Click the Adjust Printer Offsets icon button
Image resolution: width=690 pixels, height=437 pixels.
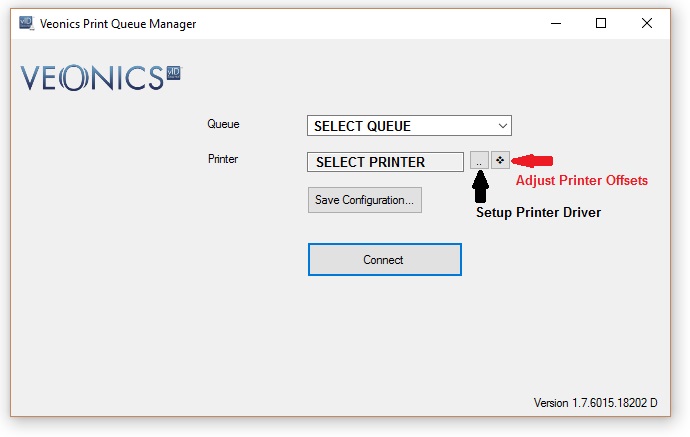501,160
